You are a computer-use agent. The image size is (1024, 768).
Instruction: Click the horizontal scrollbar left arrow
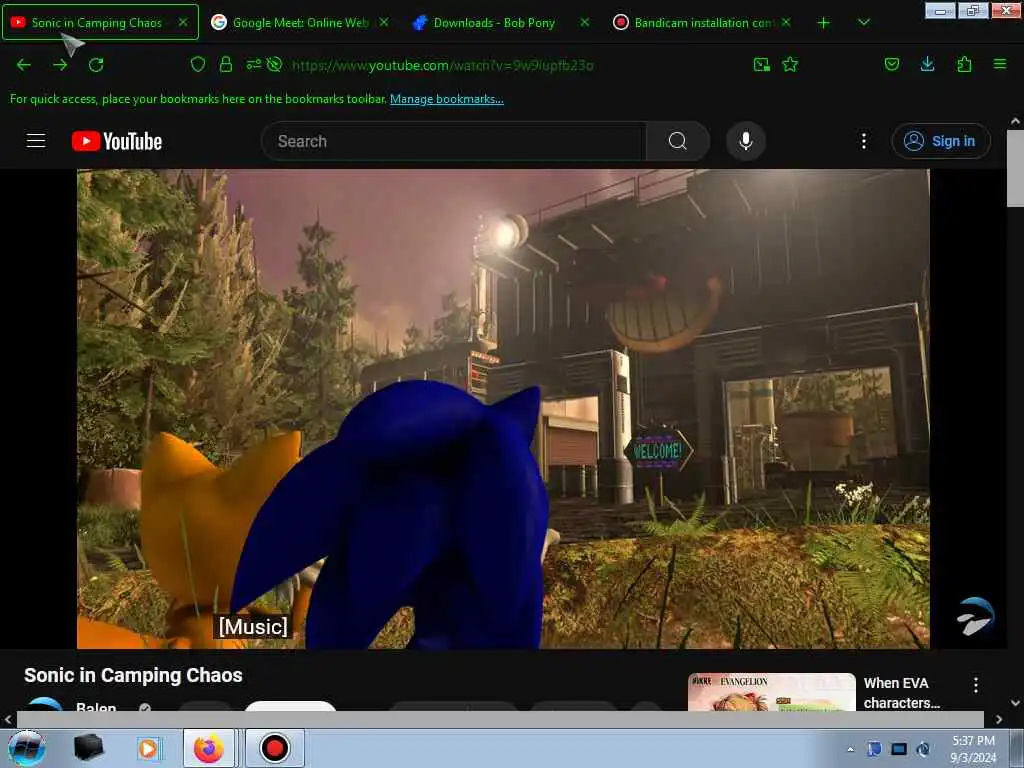(8, 719)
